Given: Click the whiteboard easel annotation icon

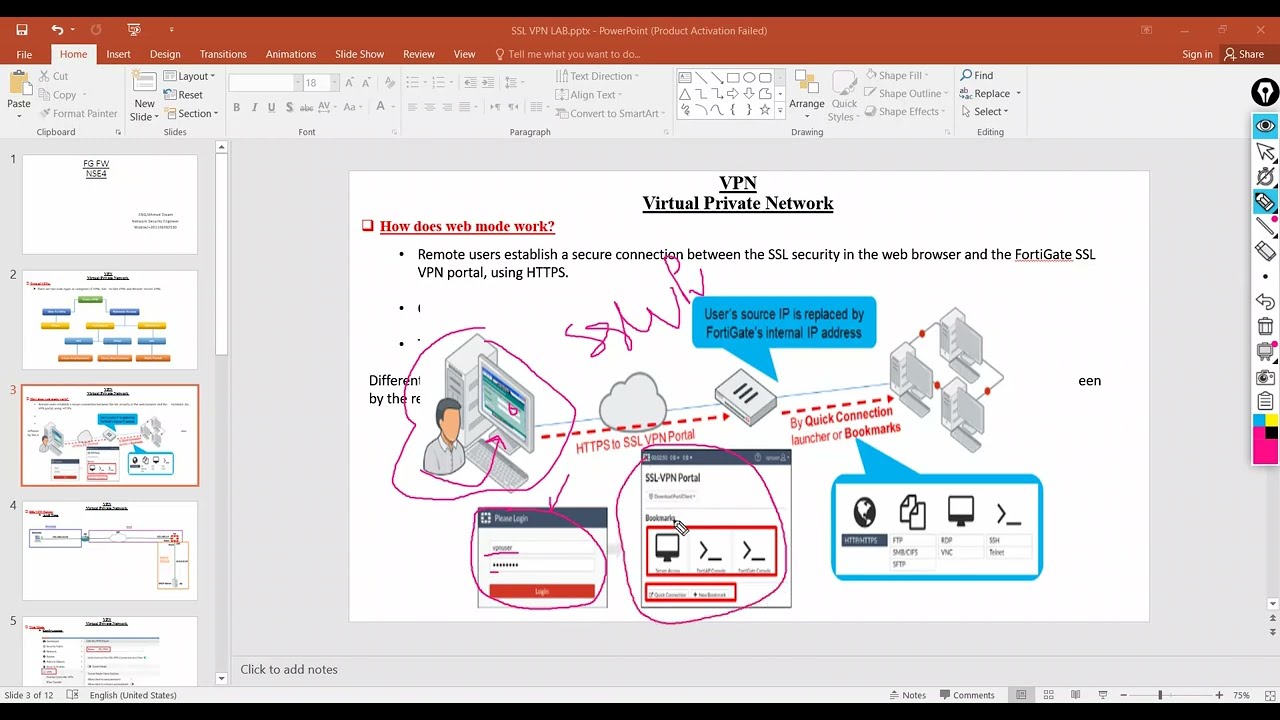Looking at the screenshot, I should click(1265, 352).
